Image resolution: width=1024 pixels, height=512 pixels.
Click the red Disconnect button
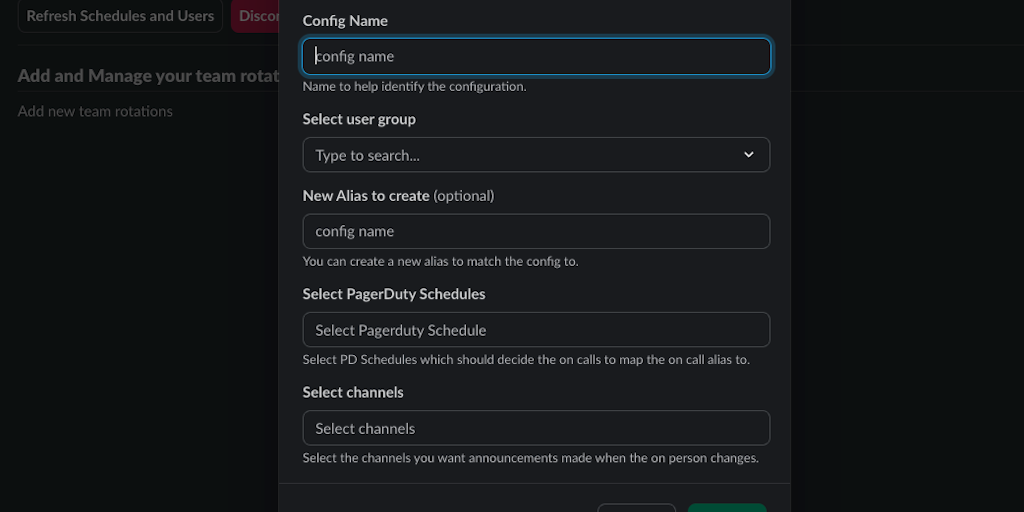255,16
